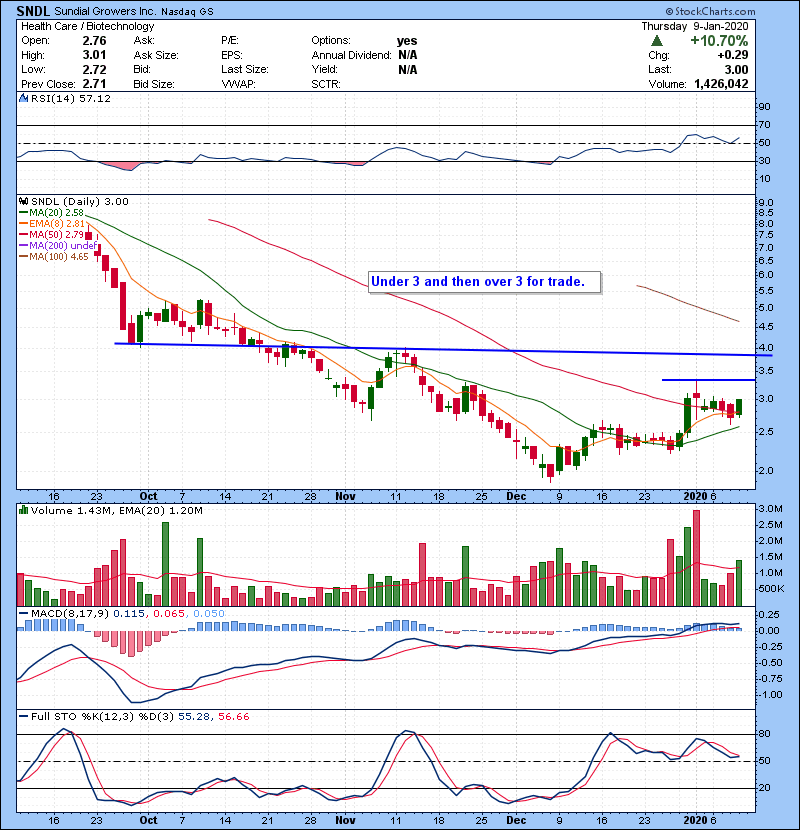Click the P/E label
800x830 pixels.
click(x=230, y=41)
